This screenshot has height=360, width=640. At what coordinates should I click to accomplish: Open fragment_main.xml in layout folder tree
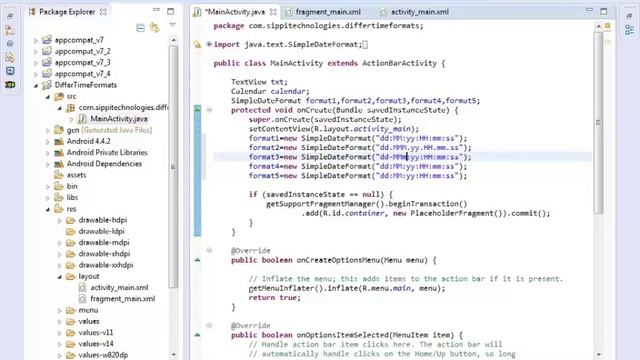[x=122, y=299]
